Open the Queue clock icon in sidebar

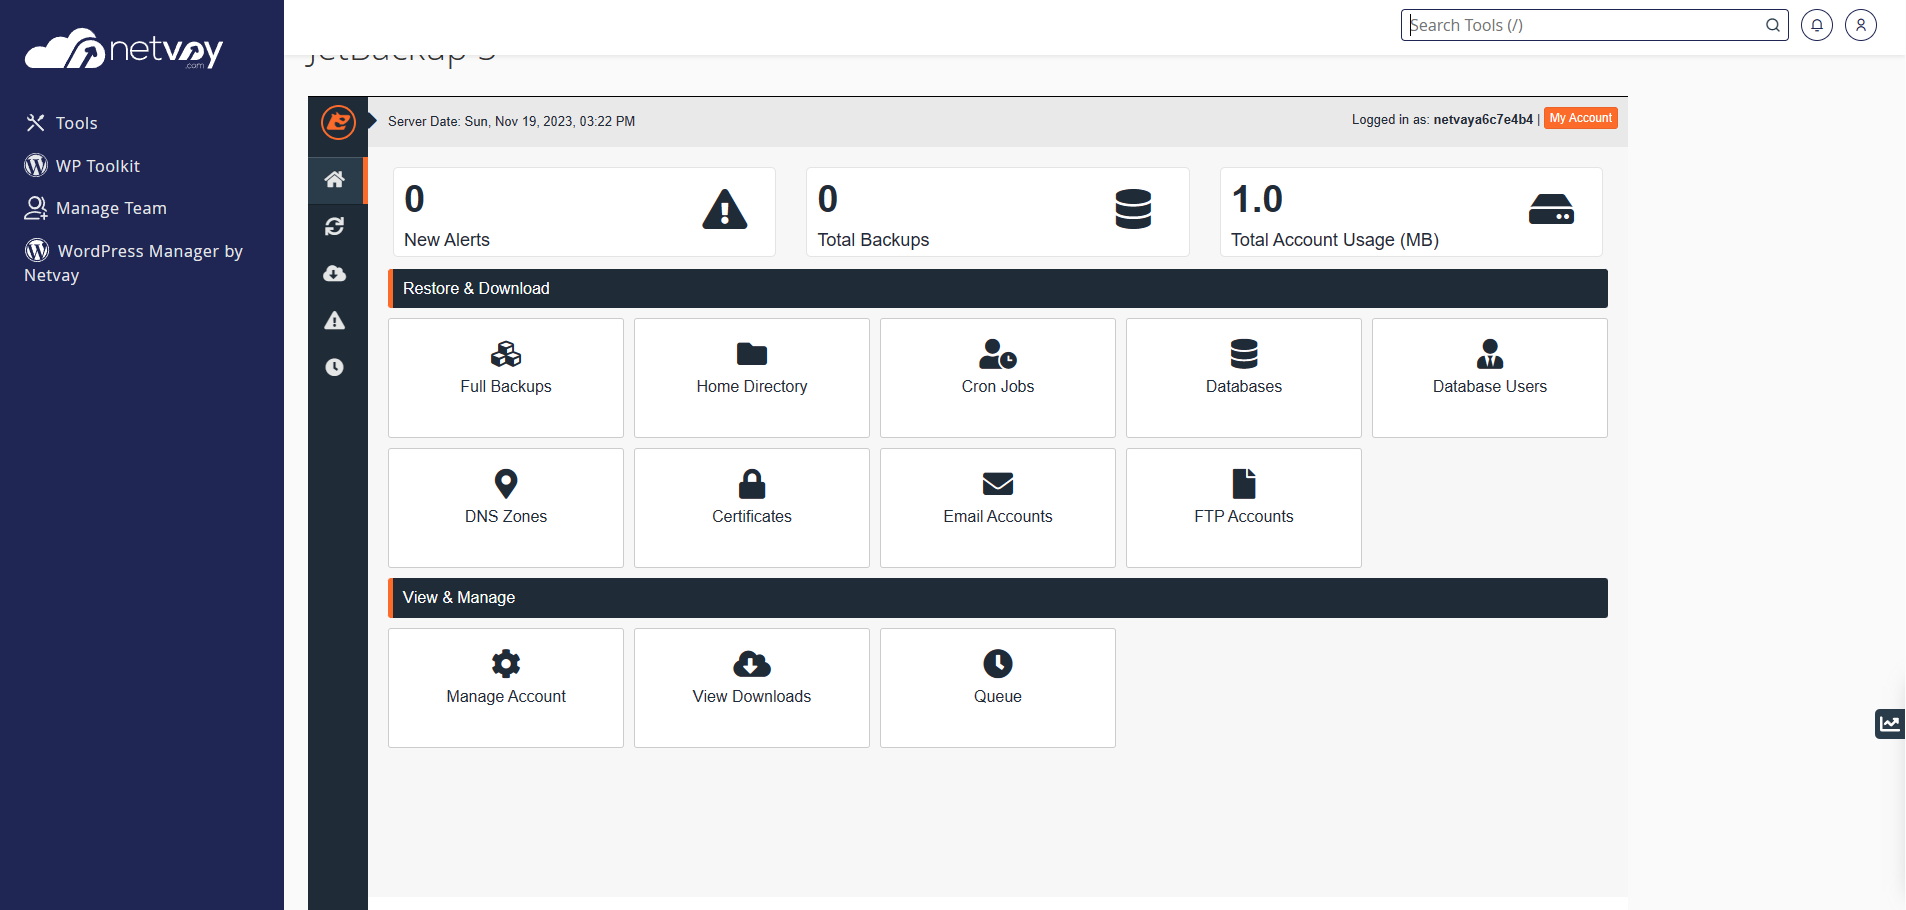pyautogui.click(x=335, y=367)
